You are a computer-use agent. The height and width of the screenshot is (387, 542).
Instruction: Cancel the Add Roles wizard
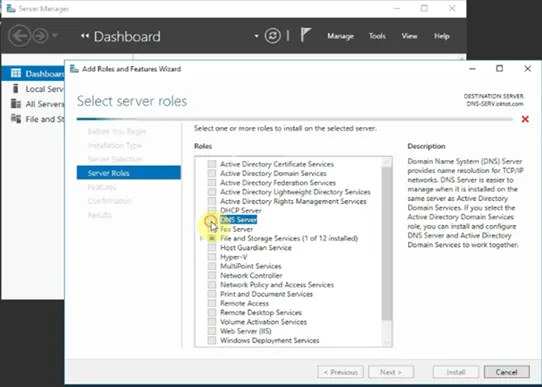[x=506, y=372]
